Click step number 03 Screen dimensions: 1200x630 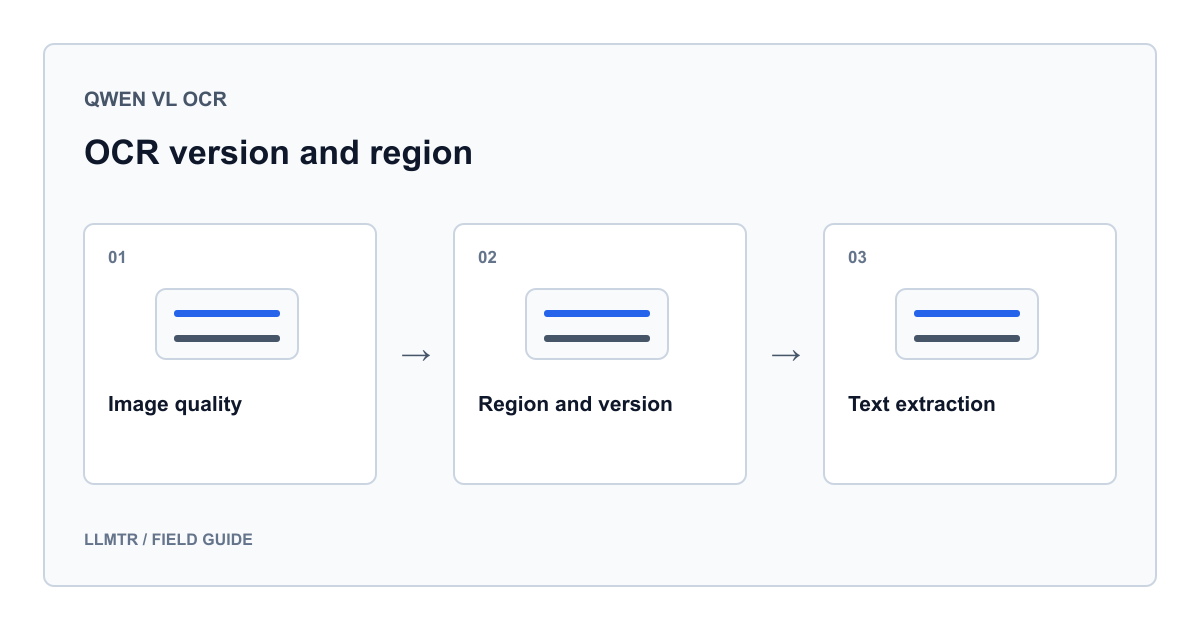click(857, 258)
